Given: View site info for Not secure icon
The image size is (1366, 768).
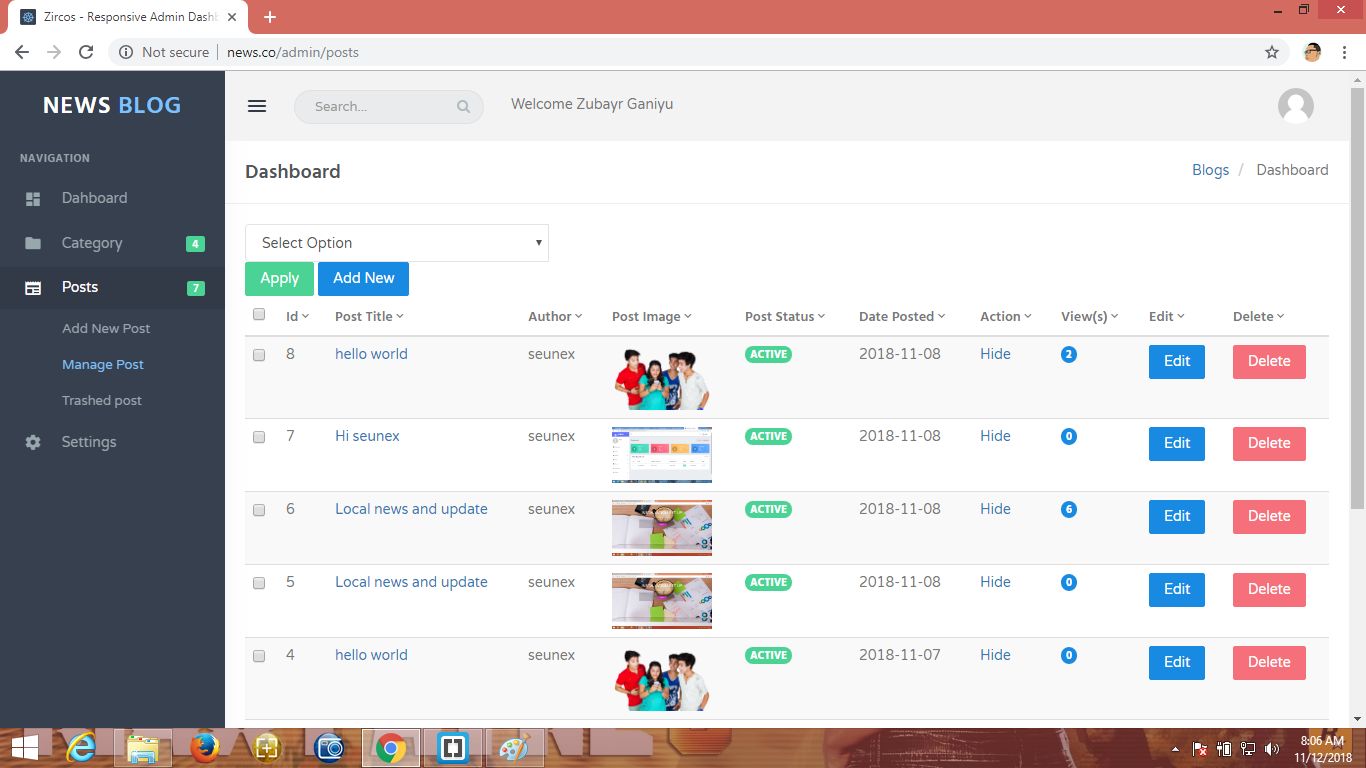Looking at the screenshot, I should [126, 52].
